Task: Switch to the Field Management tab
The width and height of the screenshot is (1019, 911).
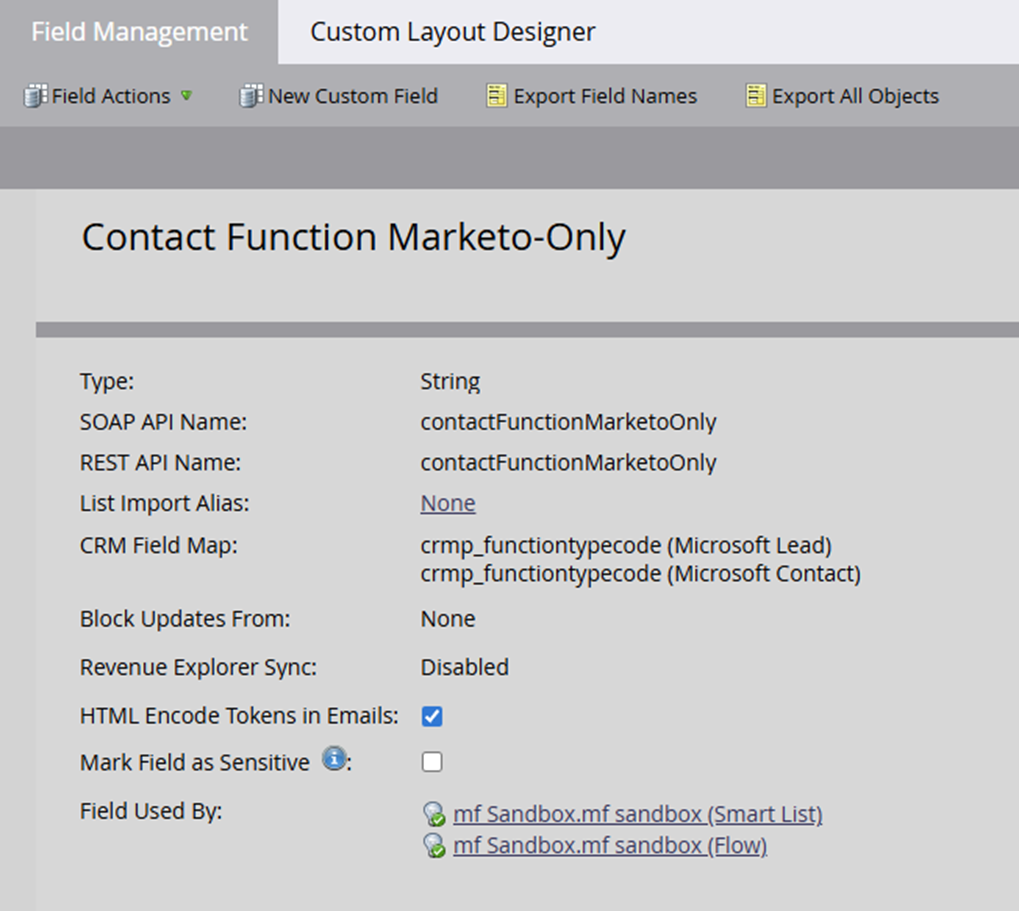Action: [x=139, y=32]
